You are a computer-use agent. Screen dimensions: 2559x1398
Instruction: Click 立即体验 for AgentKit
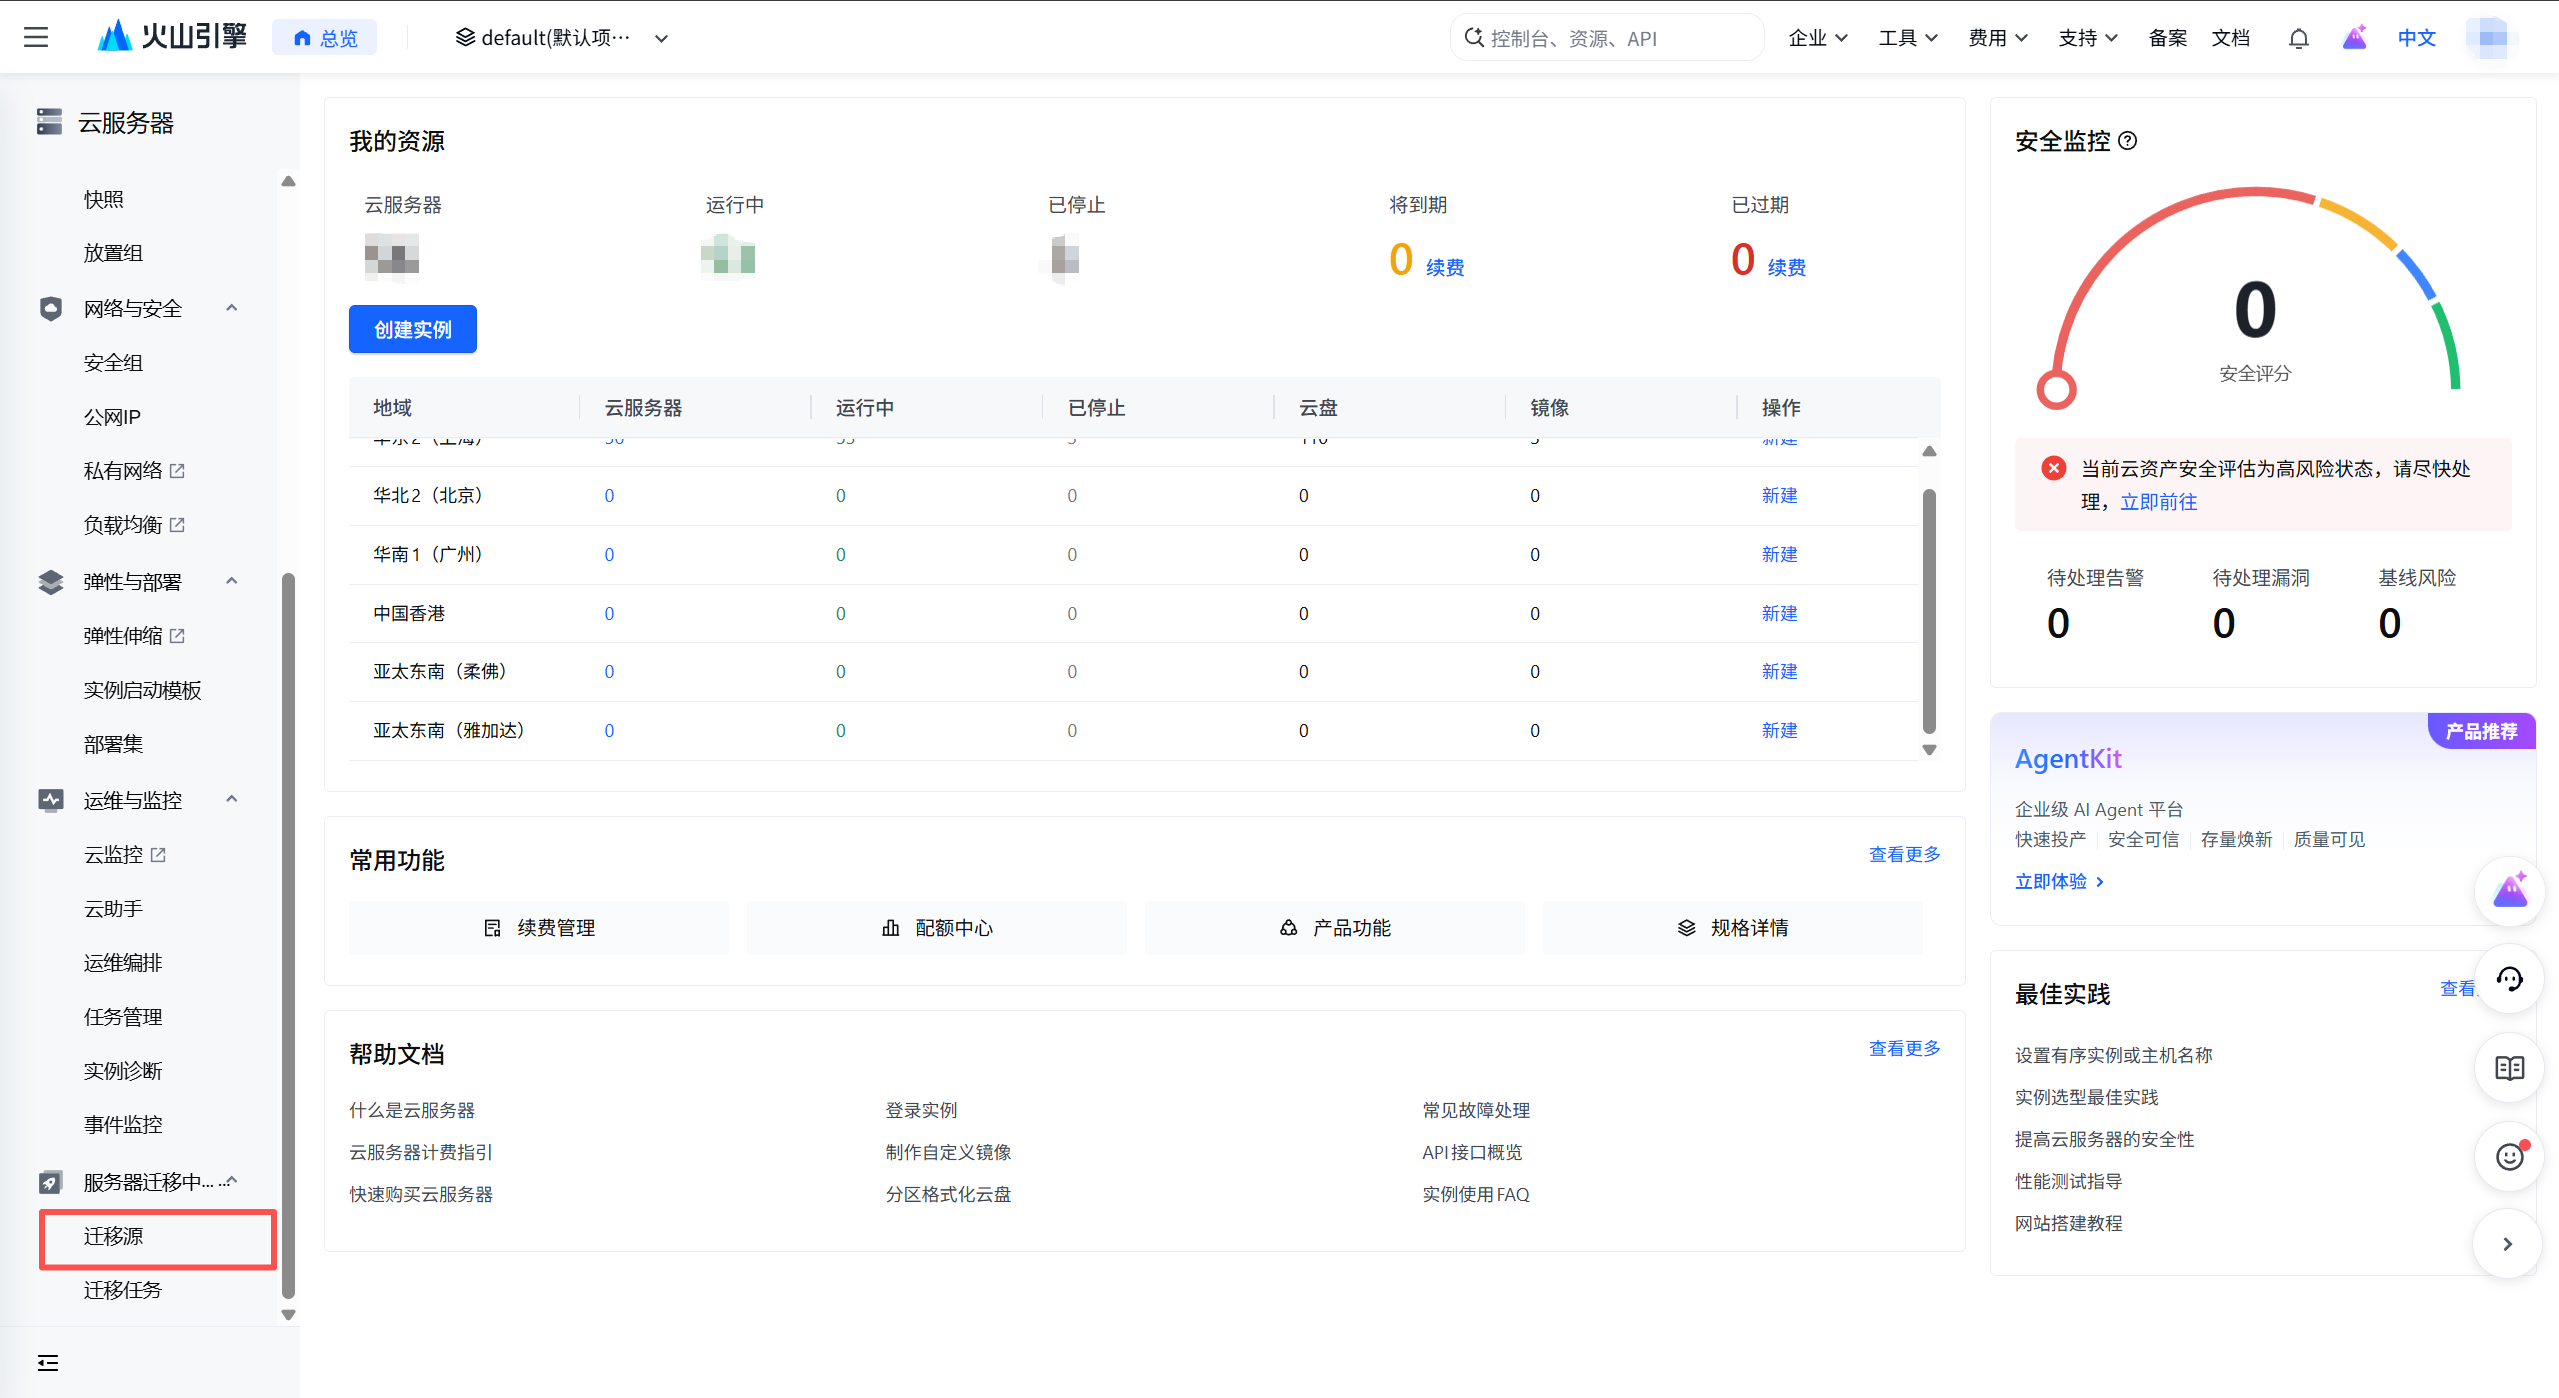2059,881
